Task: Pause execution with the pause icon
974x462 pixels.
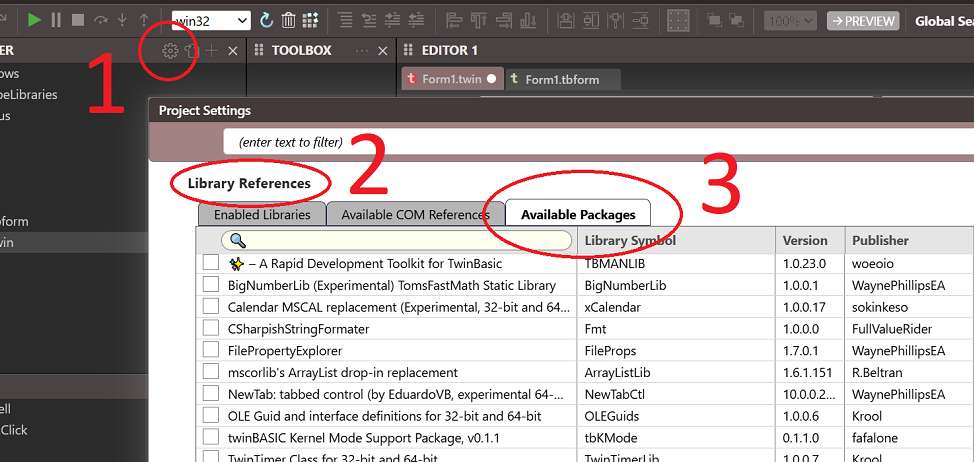Action: point(56,20)
